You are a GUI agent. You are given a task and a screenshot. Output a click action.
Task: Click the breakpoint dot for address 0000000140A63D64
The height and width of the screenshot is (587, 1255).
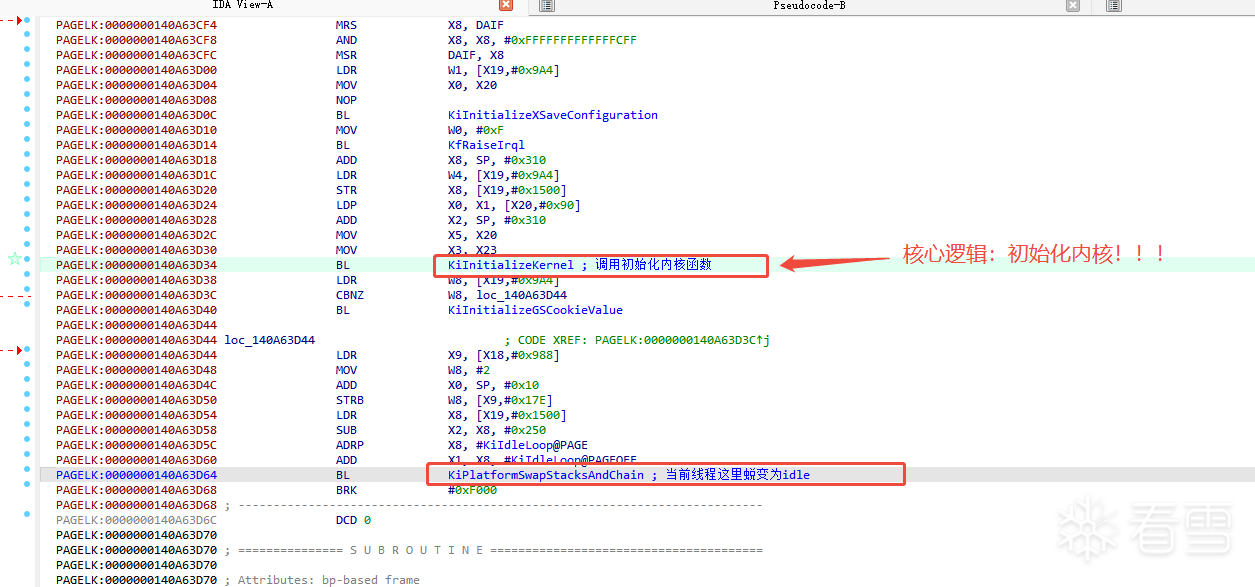(x=27, y=471)
